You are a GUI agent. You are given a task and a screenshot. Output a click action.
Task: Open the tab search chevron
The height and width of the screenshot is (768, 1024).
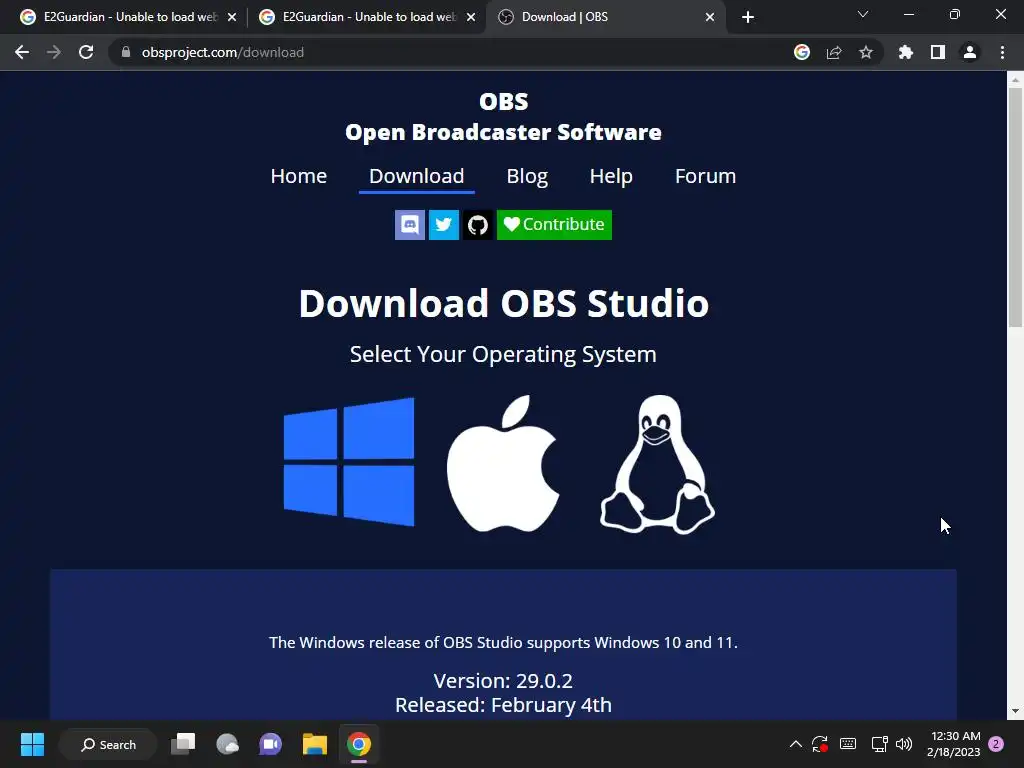(x=863, y=14)
